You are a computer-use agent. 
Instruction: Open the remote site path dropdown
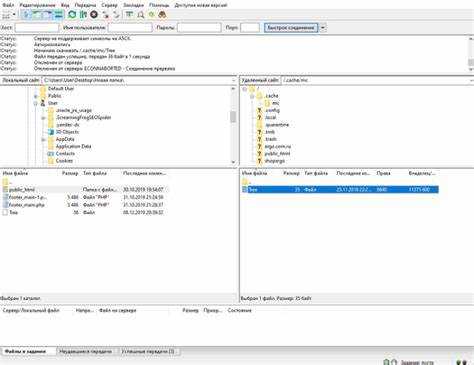pyautogui.click(x=471, y=80)
